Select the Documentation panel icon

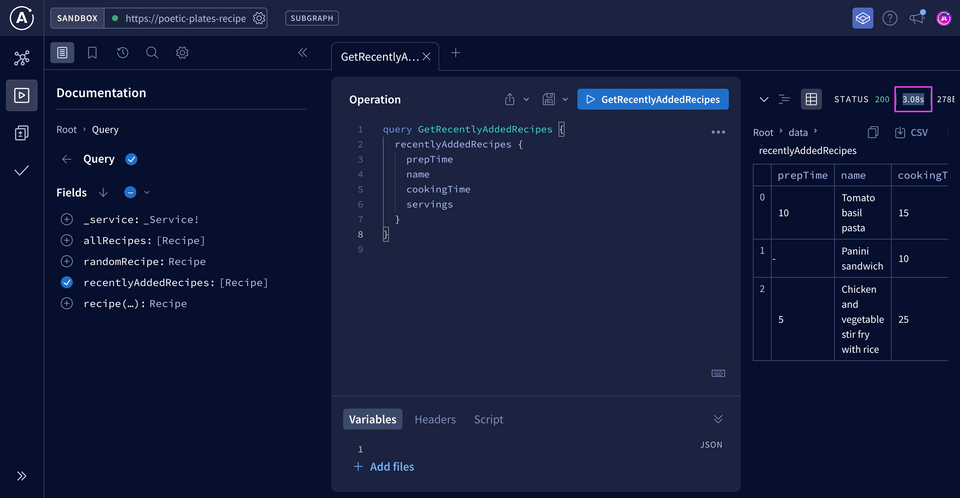62,53
